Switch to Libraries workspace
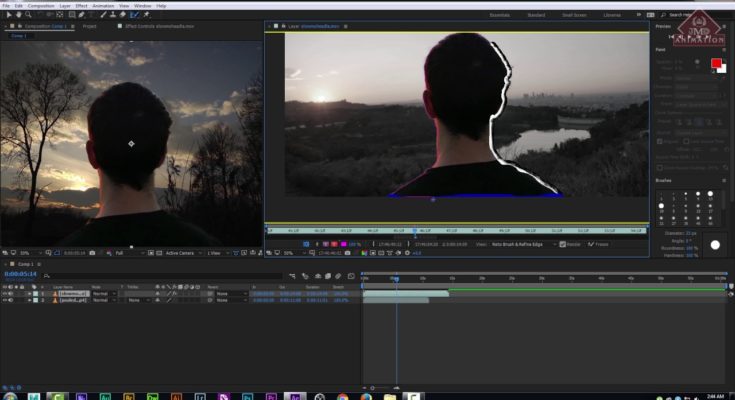 [612, 15]
